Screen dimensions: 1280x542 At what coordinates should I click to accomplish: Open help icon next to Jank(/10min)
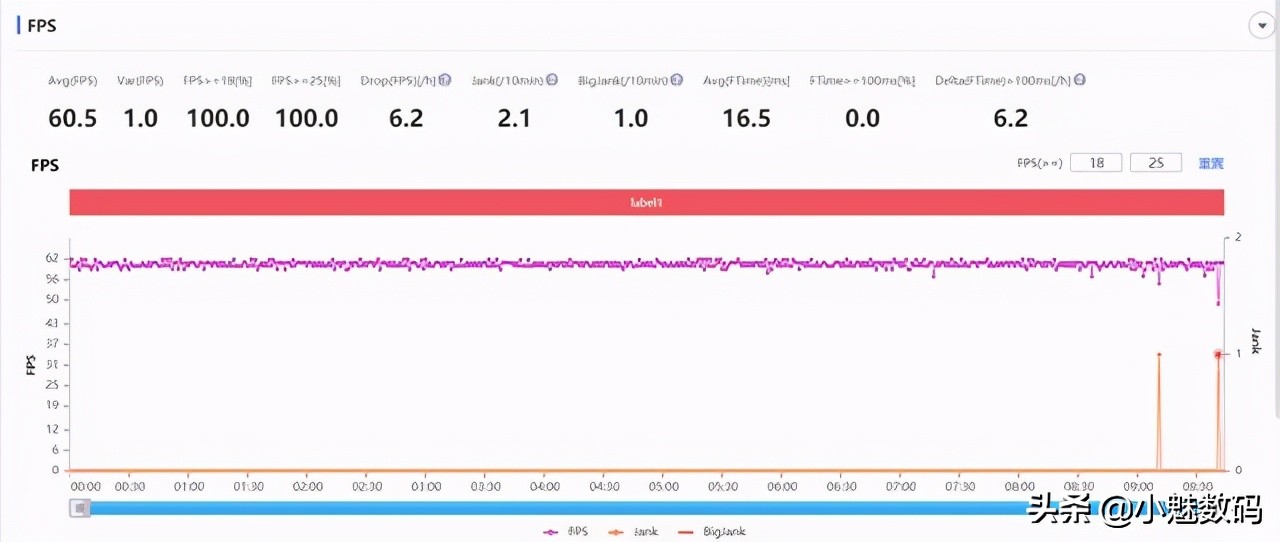point(552,80)
